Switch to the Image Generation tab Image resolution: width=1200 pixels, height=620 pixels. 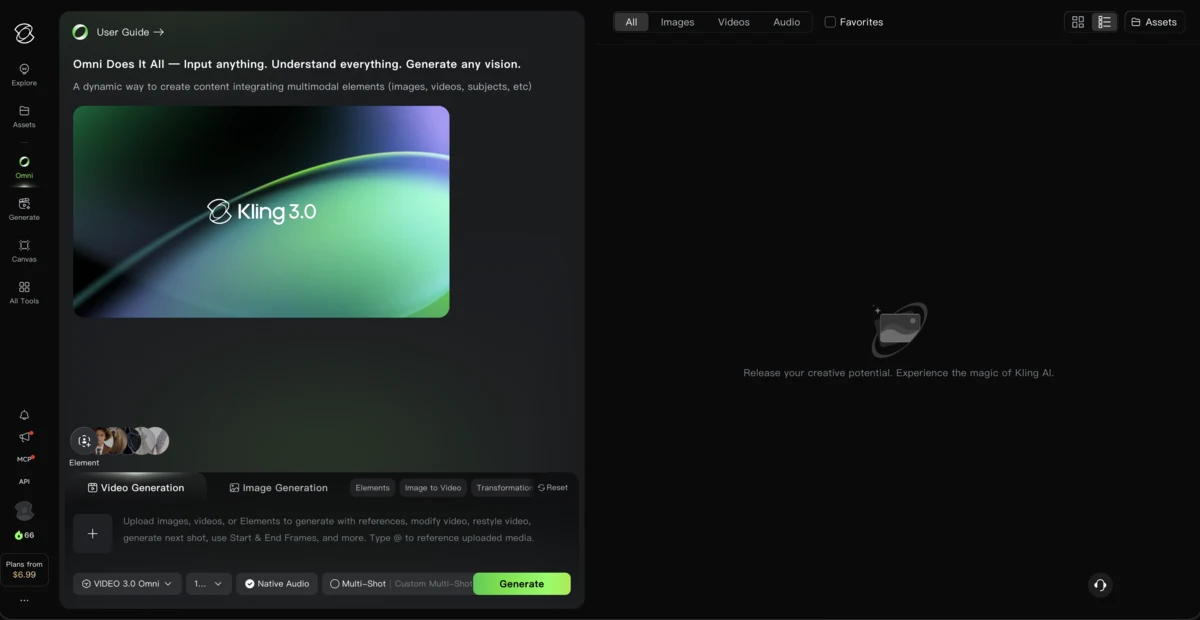[278, 488]
